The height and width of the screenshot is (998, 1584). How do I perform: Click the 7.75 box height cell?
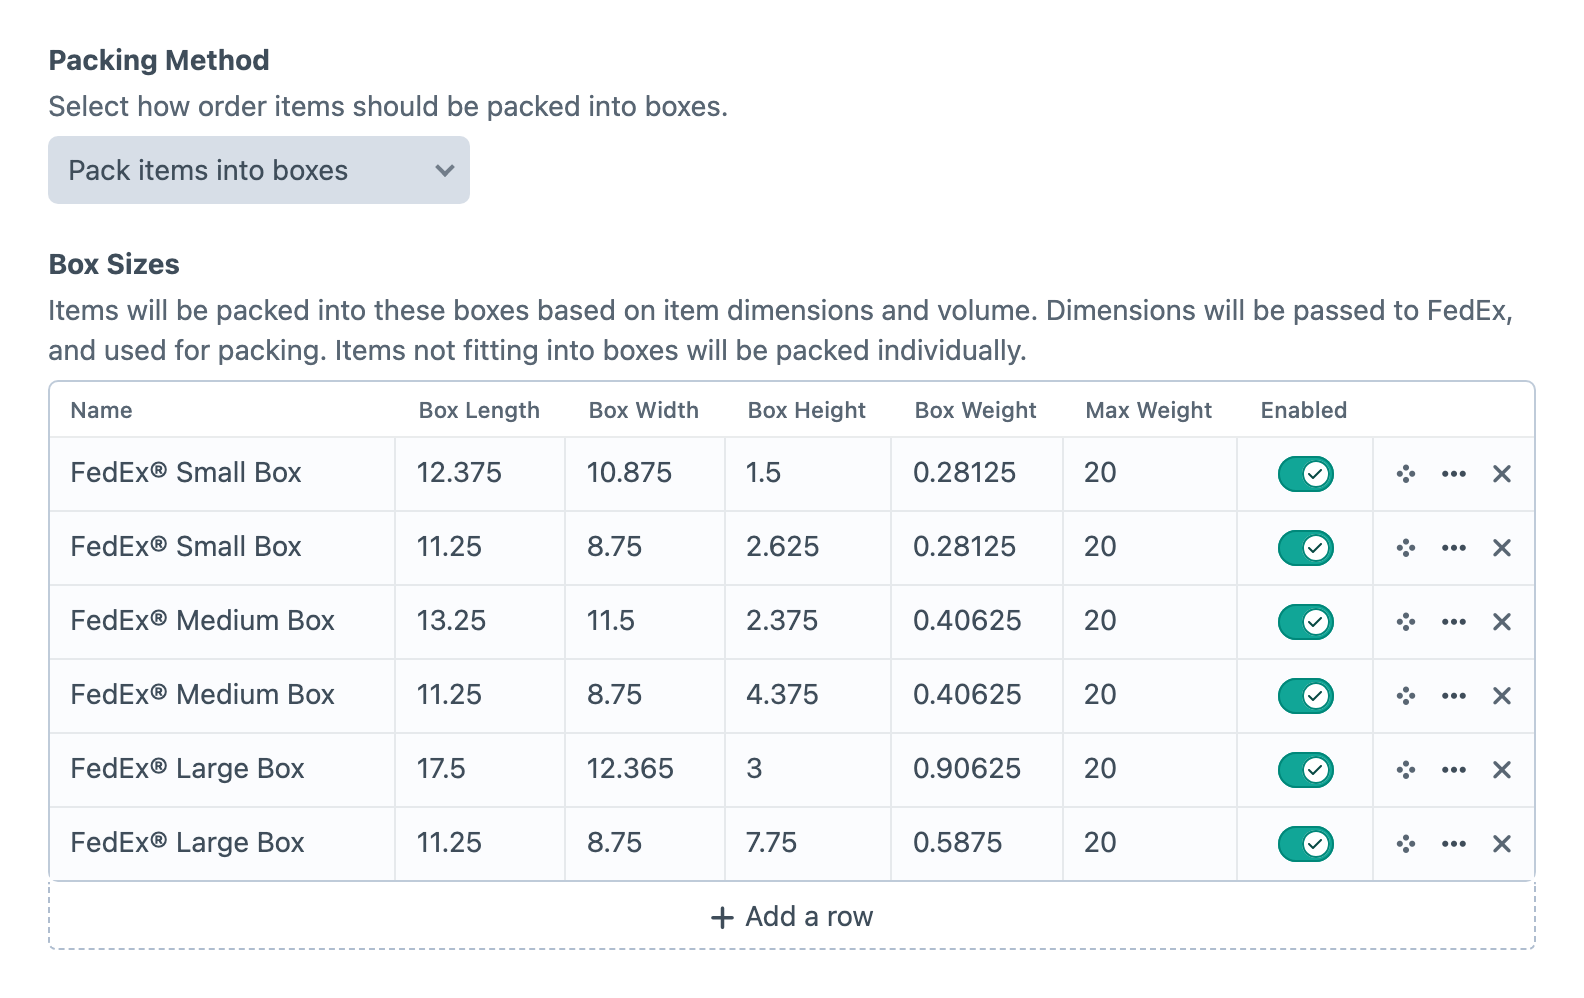808,844
